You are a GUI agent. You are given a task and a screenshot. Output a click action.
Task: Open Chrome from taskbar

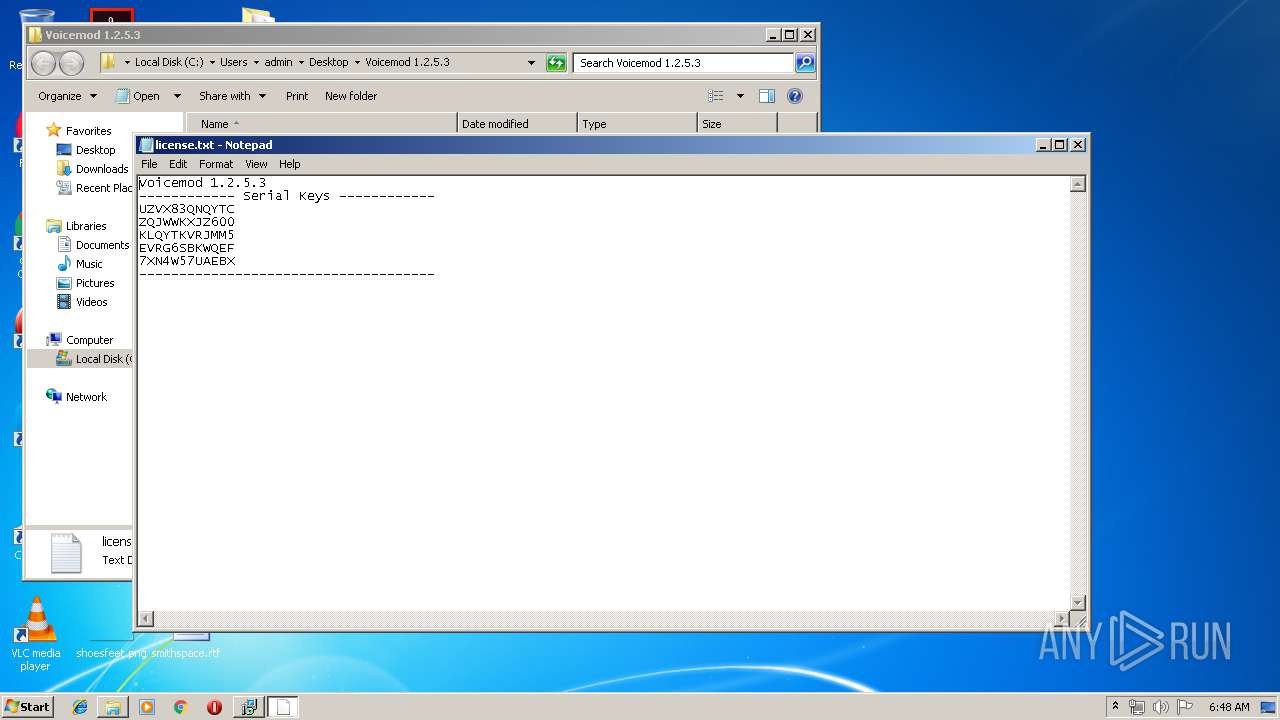180,707
